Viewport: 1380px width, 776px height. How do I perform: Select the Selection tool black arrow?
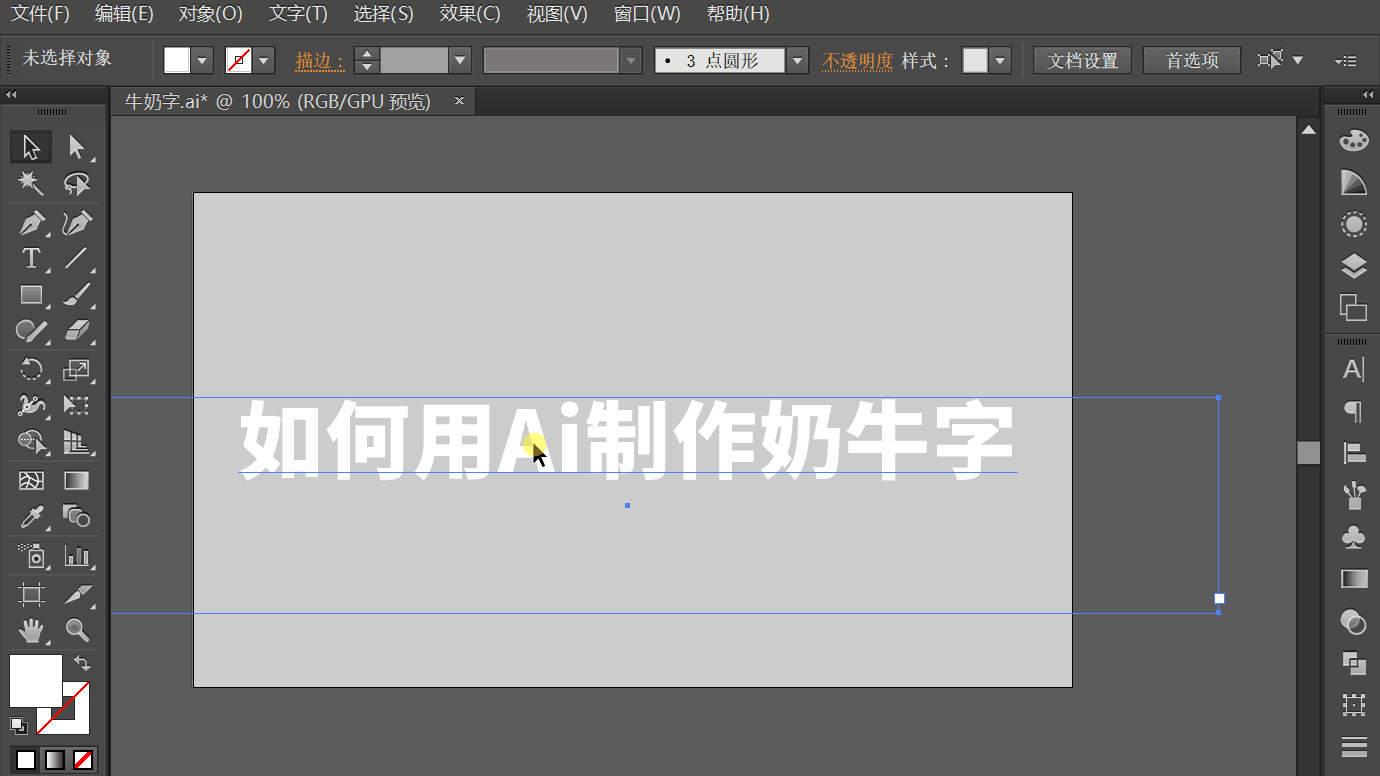pos(31,147)
